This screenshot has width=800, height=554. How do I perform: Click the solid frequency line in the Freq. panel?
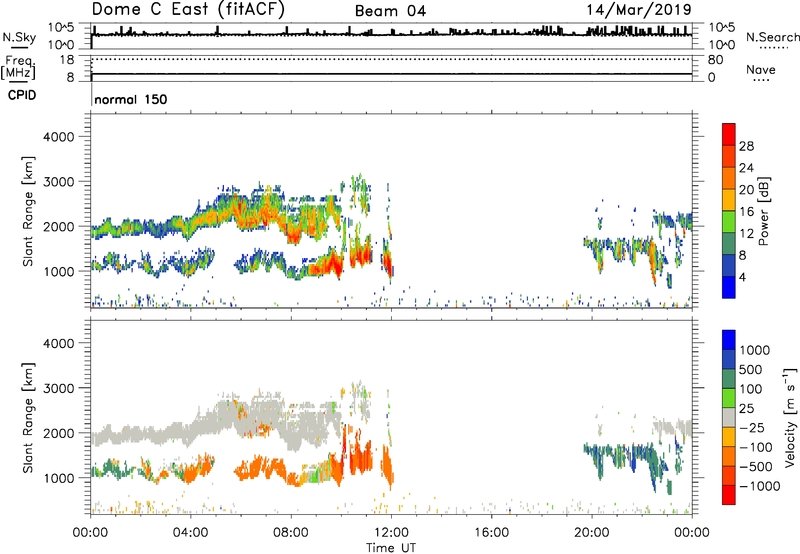click(391, 74)
